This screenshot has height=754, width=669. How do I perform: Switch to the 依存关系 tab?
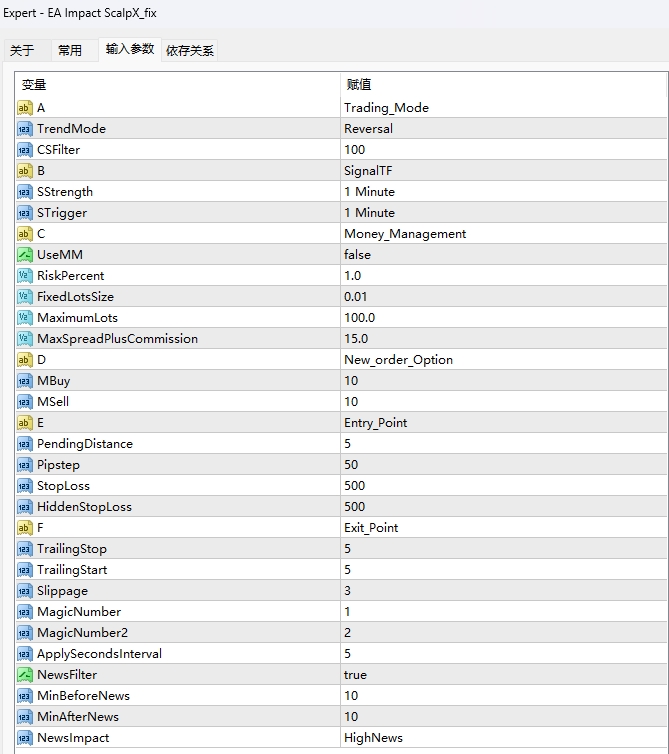(x=190, y=50)
